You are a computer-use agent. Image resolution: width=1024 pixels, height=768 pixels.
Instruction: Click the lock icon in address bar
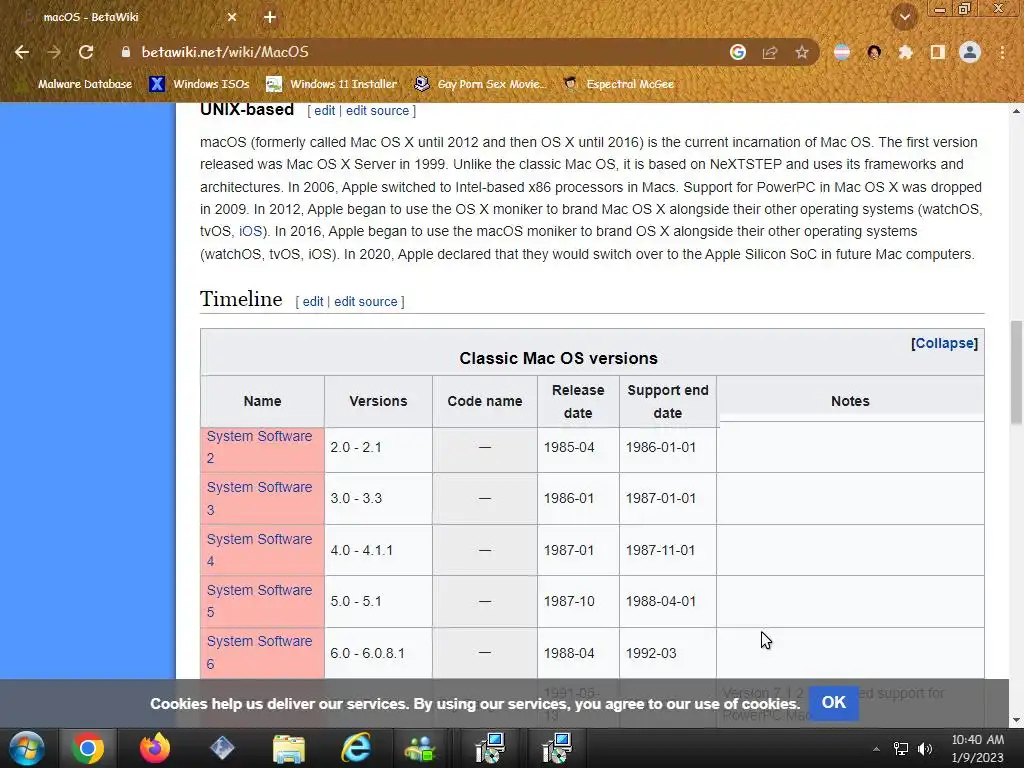tap(125, 52)
